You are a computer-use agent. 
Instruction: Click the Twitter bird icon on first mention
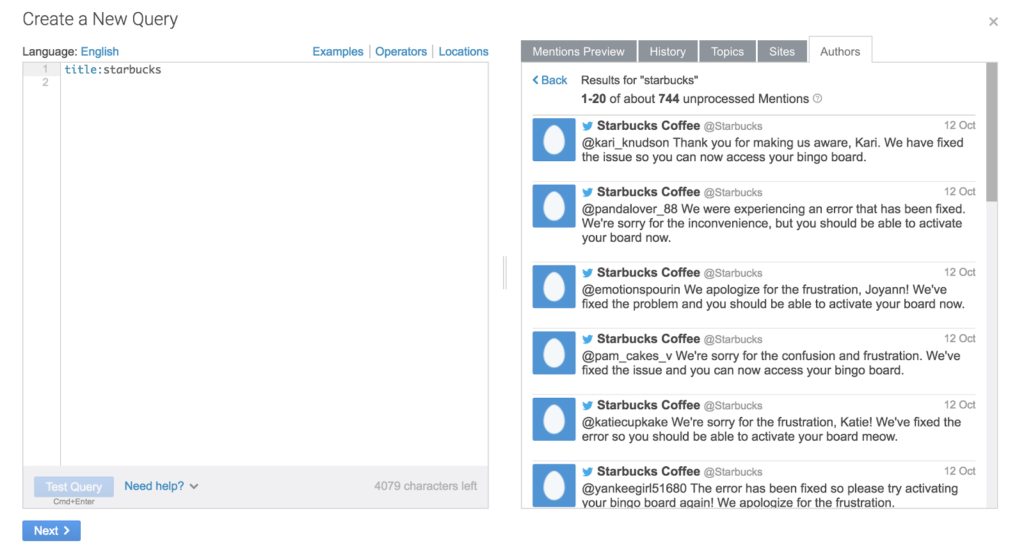pyautogui.click(x=588, y=126)
